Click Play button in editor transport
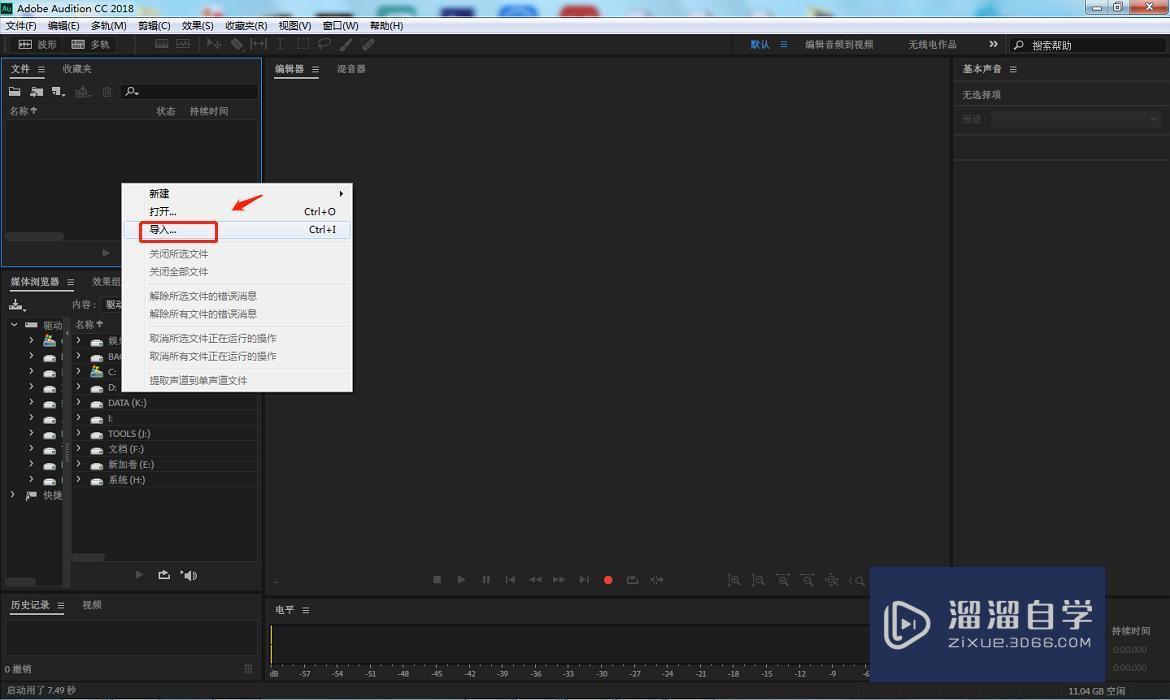 [x=461, y=580]
